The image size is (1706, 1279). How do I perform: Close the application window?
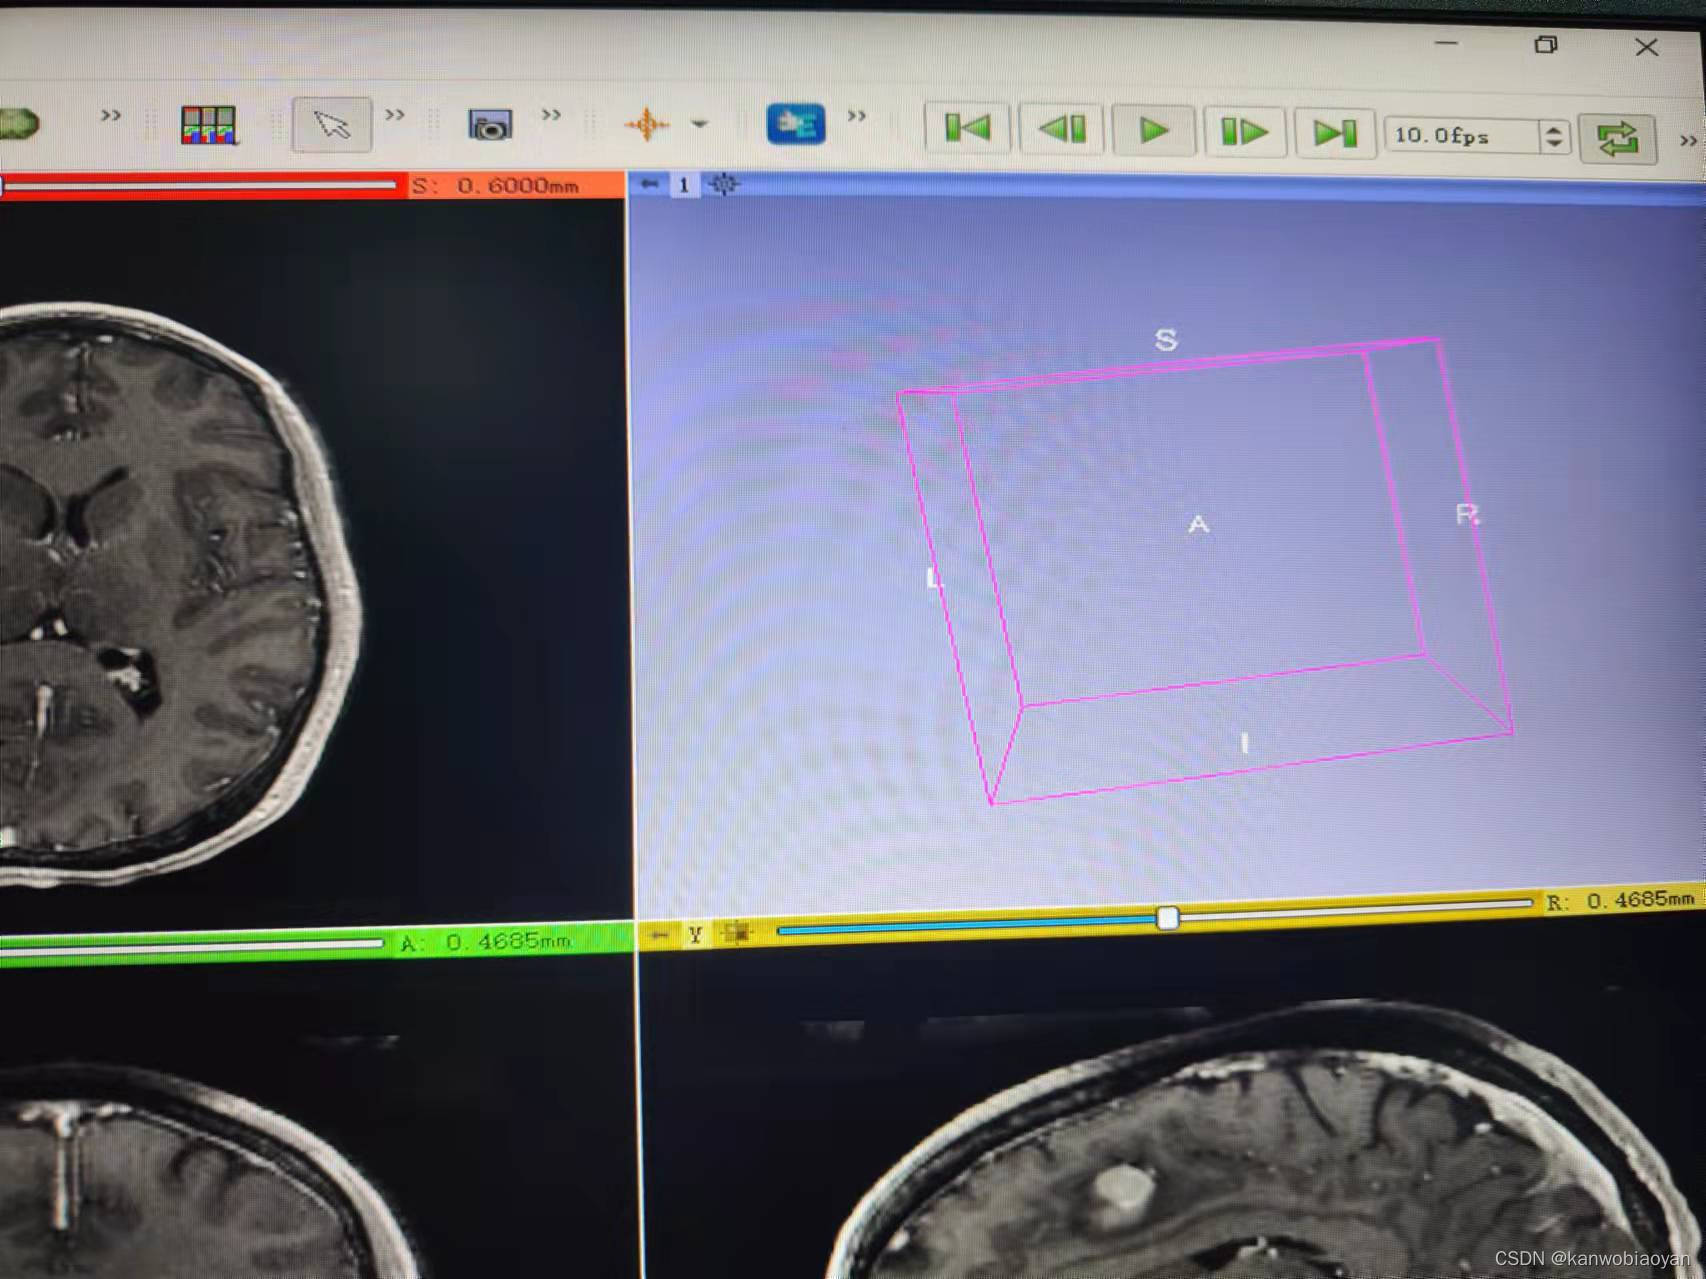click(x=1646, y=47)
